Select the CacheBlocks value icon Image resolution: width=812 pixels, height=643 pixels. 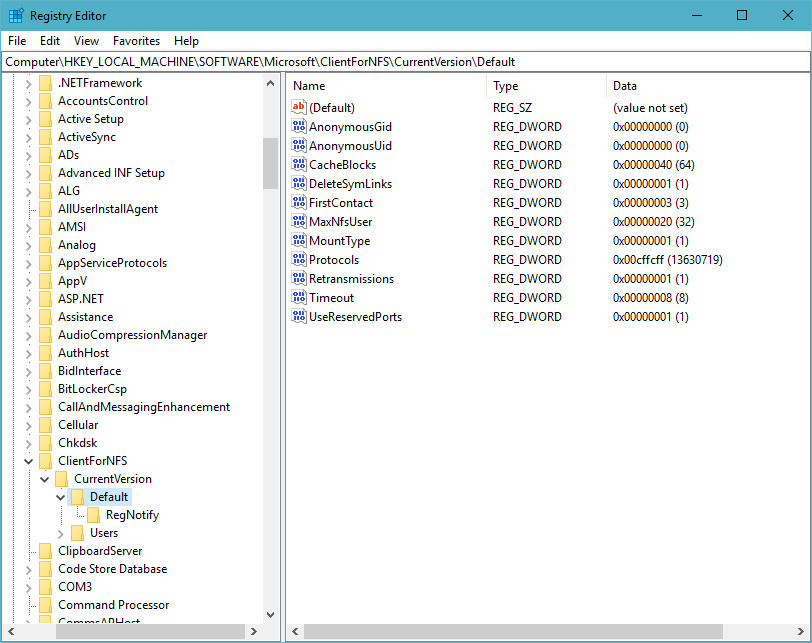click(298, 165)
